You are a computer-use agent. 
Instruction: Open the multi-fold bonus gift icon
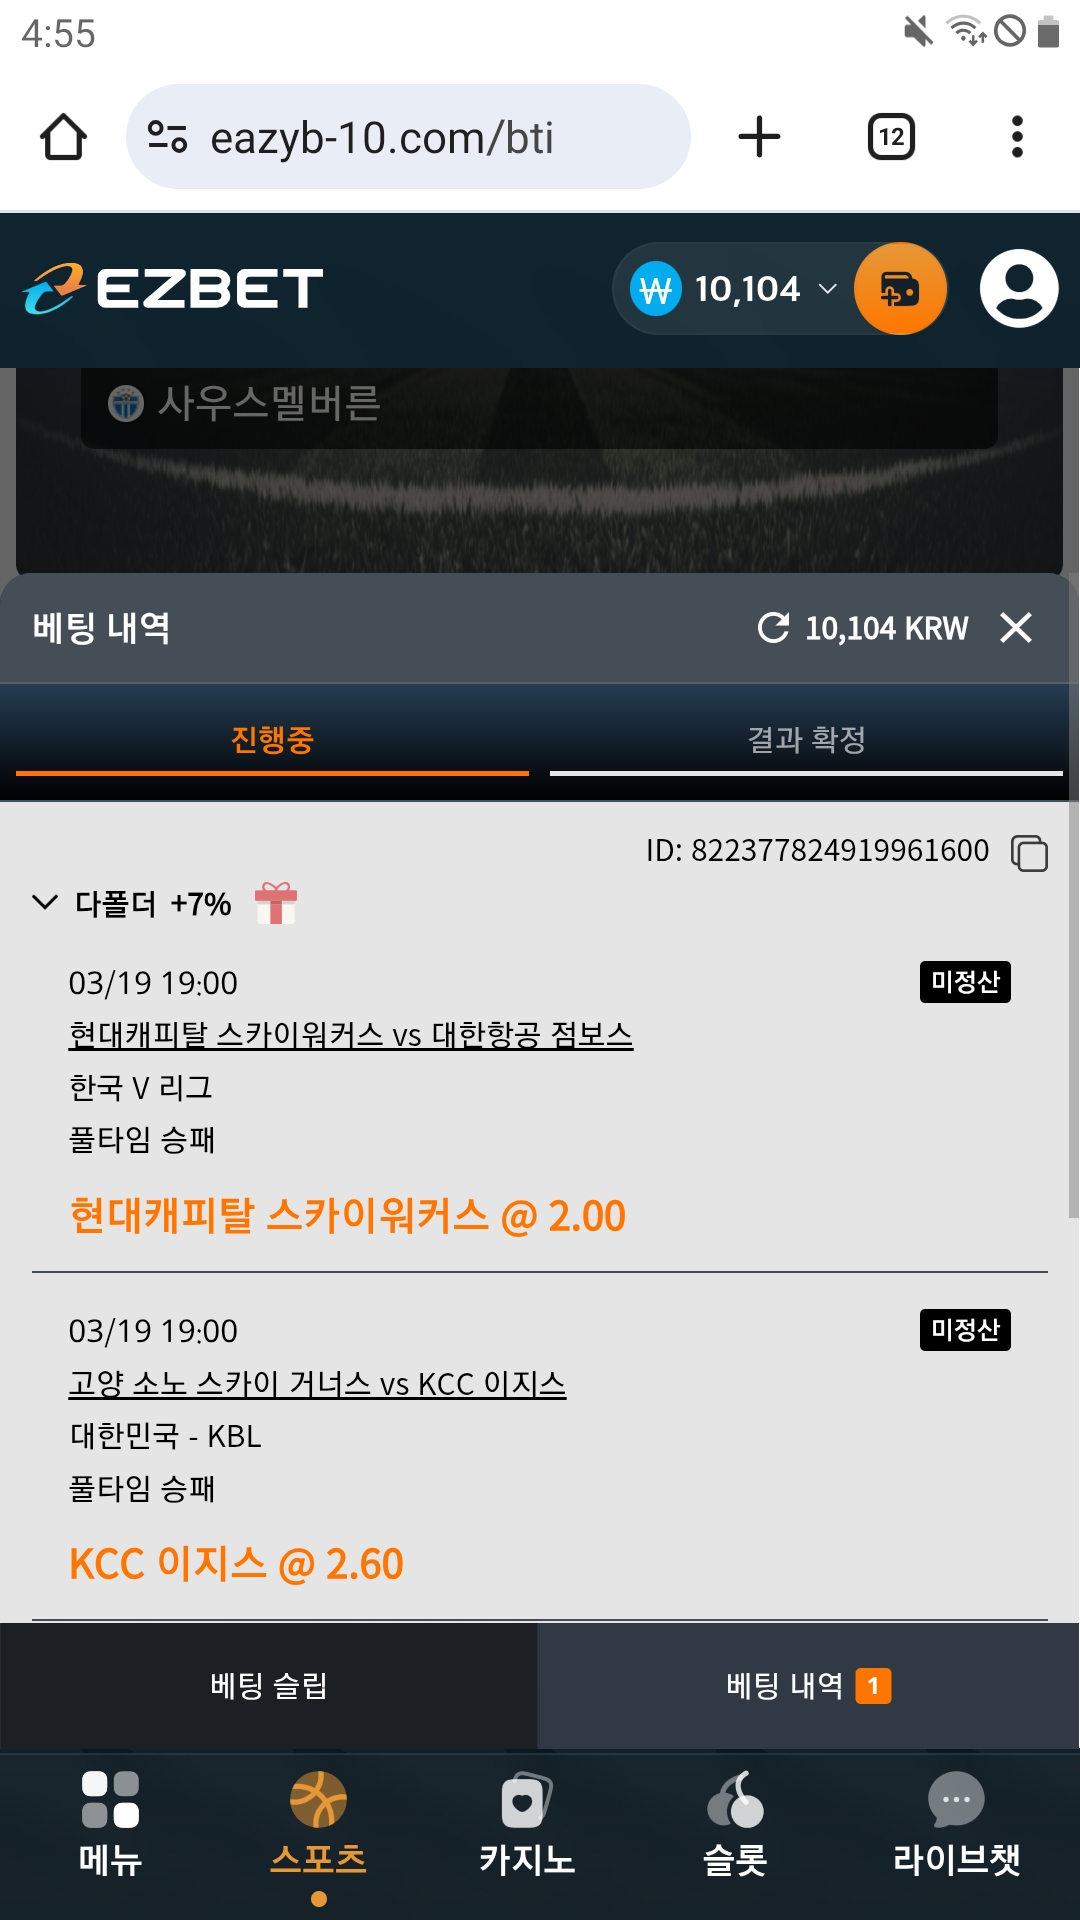(x=276, y=904)
